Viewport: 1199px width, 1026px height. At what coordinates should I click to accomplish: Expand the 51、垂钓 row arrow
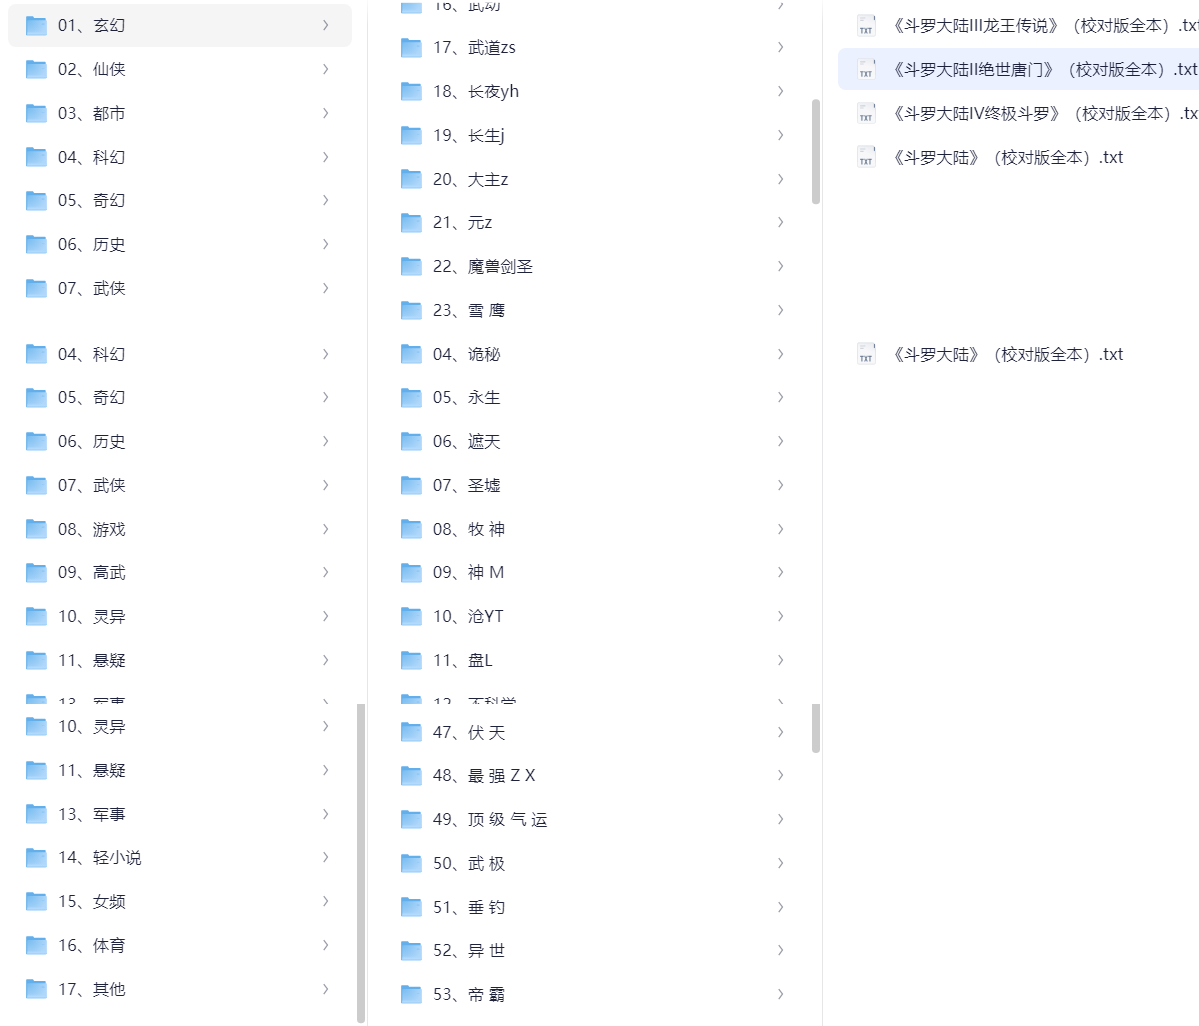[781, 907]
